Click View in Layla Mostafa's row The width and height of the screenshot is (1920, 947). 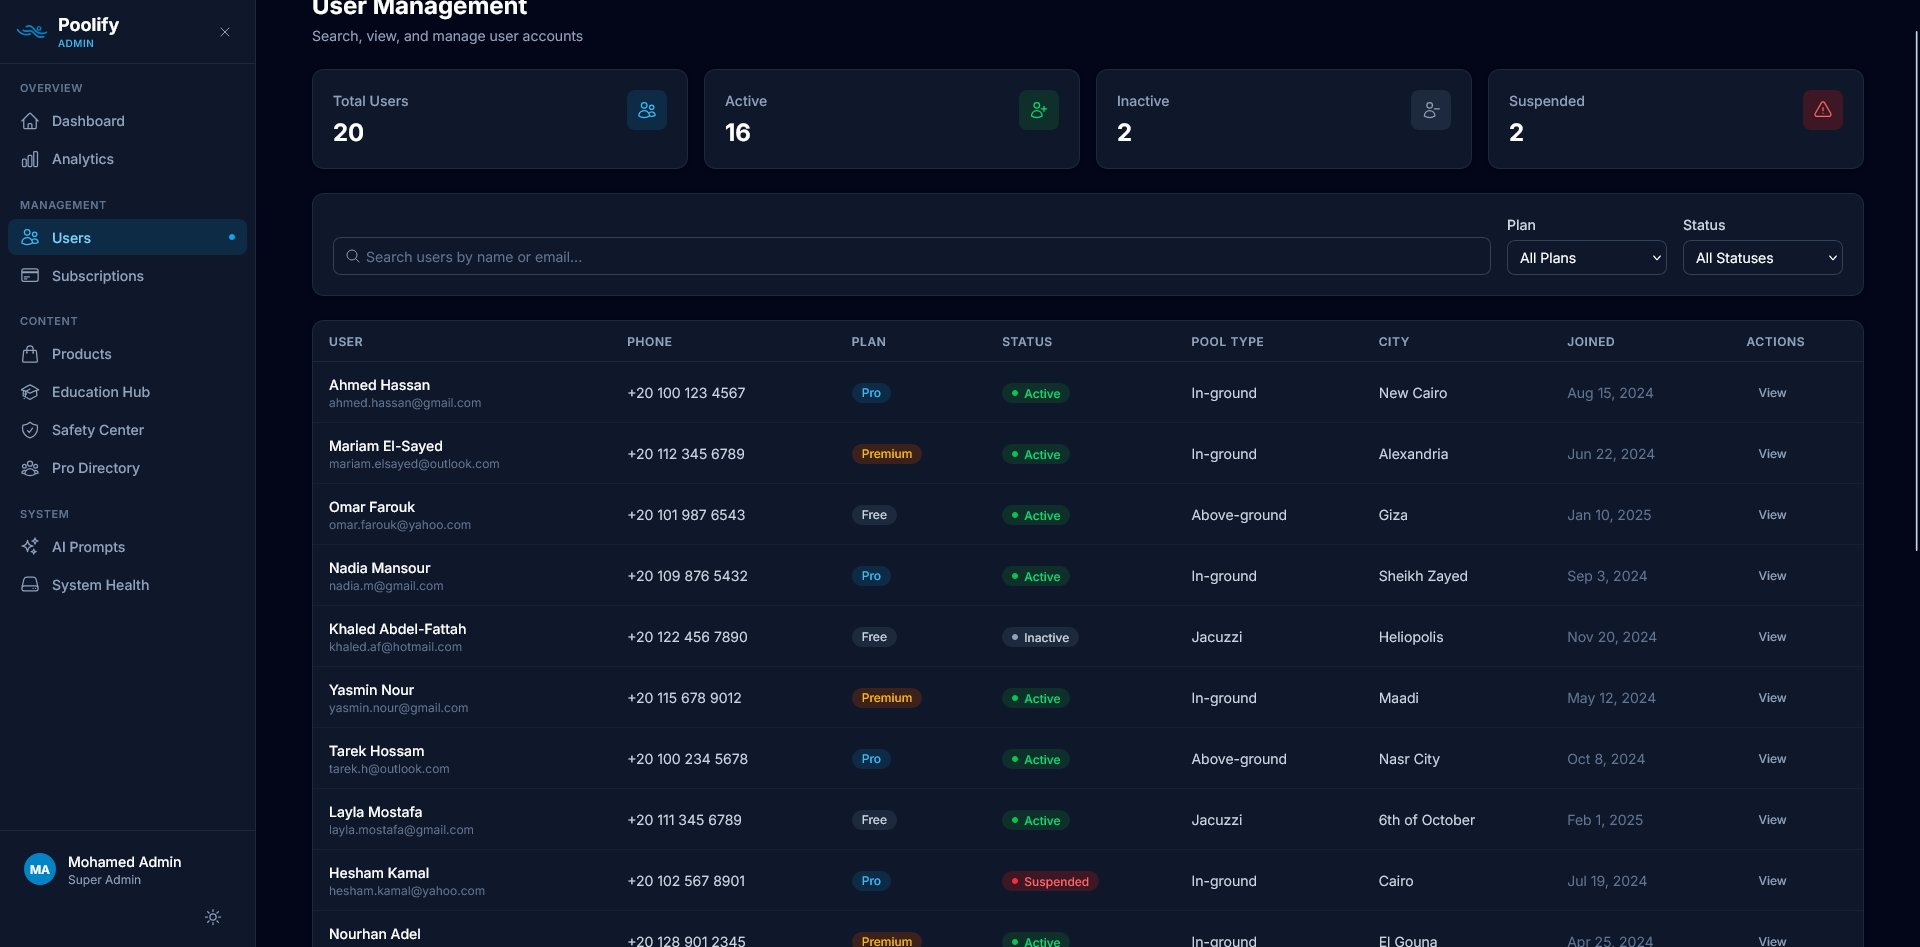click(x=1772, y=820)
